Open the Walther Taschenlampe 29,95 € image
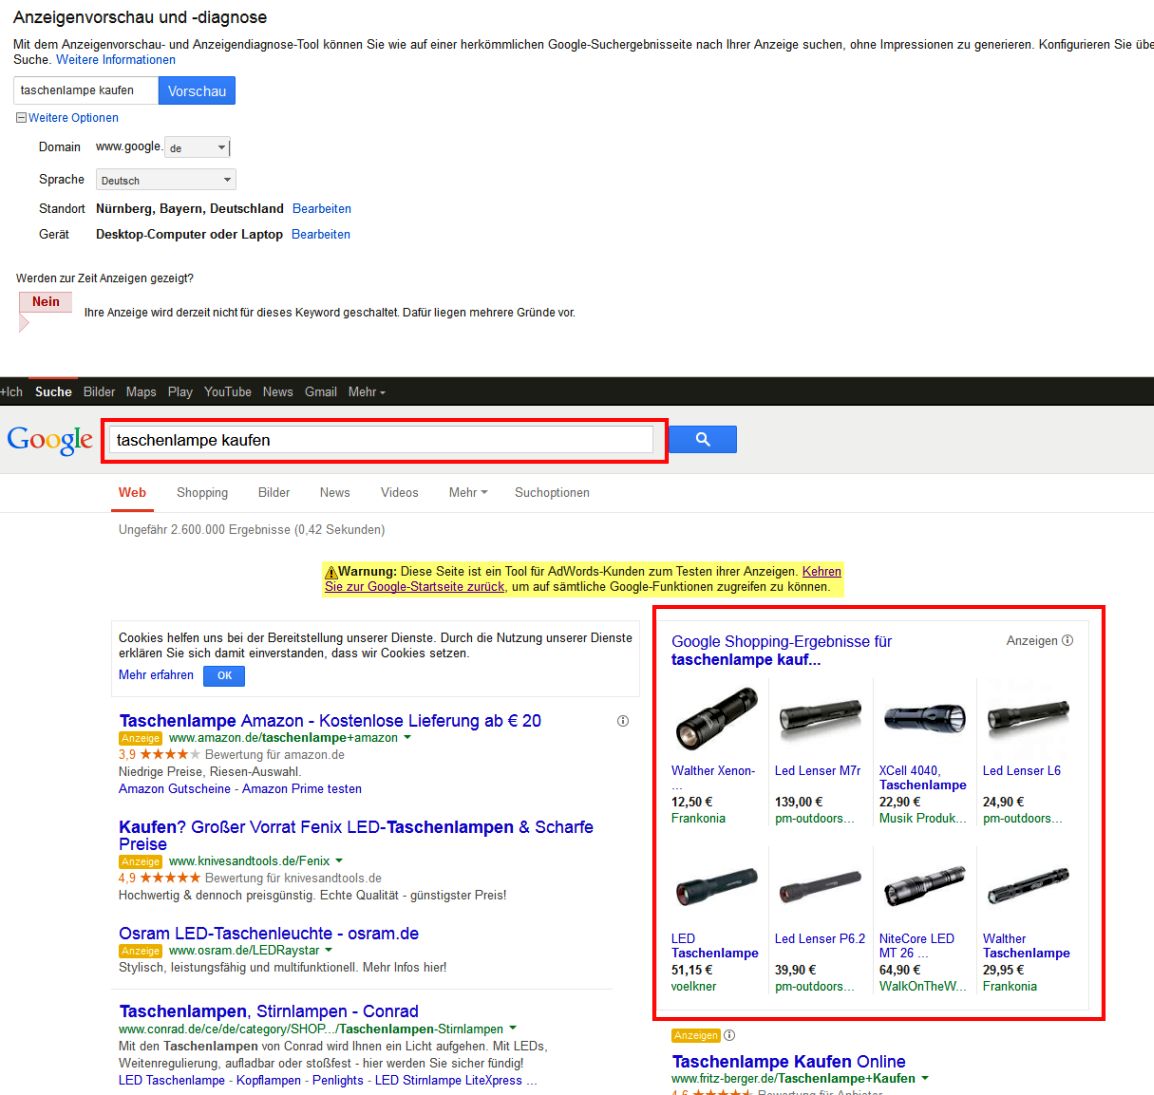The height and width of the screenshot is (1095, 1154). [1027, 885]
